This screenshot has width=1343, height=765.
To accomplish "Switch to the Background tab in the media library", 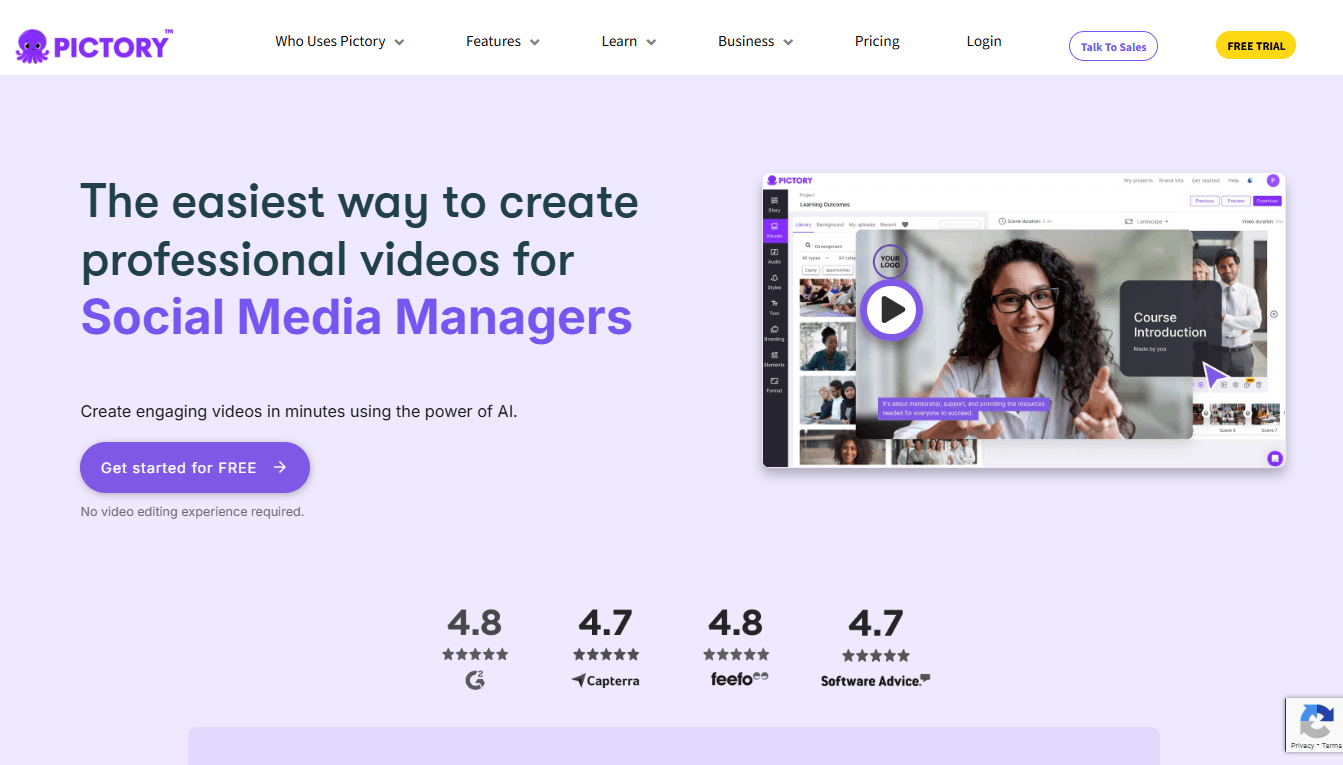I will 830,225.
